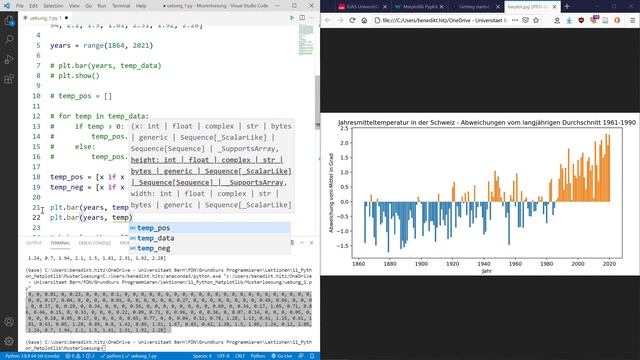Open VS Code Terminal menu

tap(121, 6)
